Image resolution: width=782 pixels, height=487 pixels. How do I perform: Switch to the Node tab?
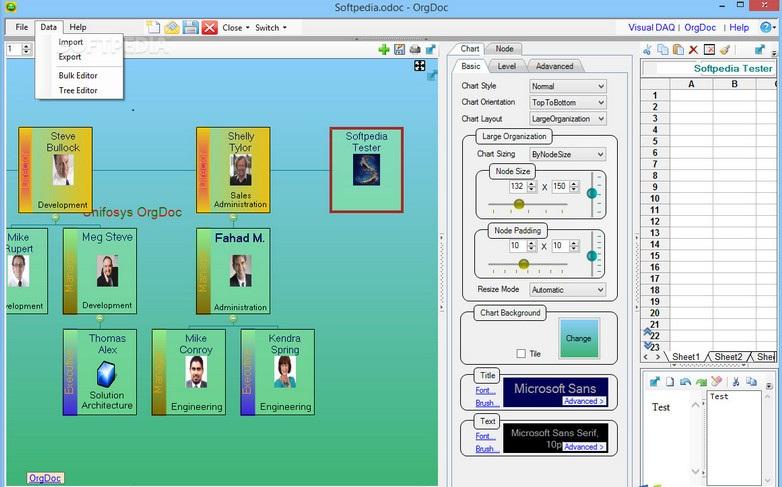point(504,48)
